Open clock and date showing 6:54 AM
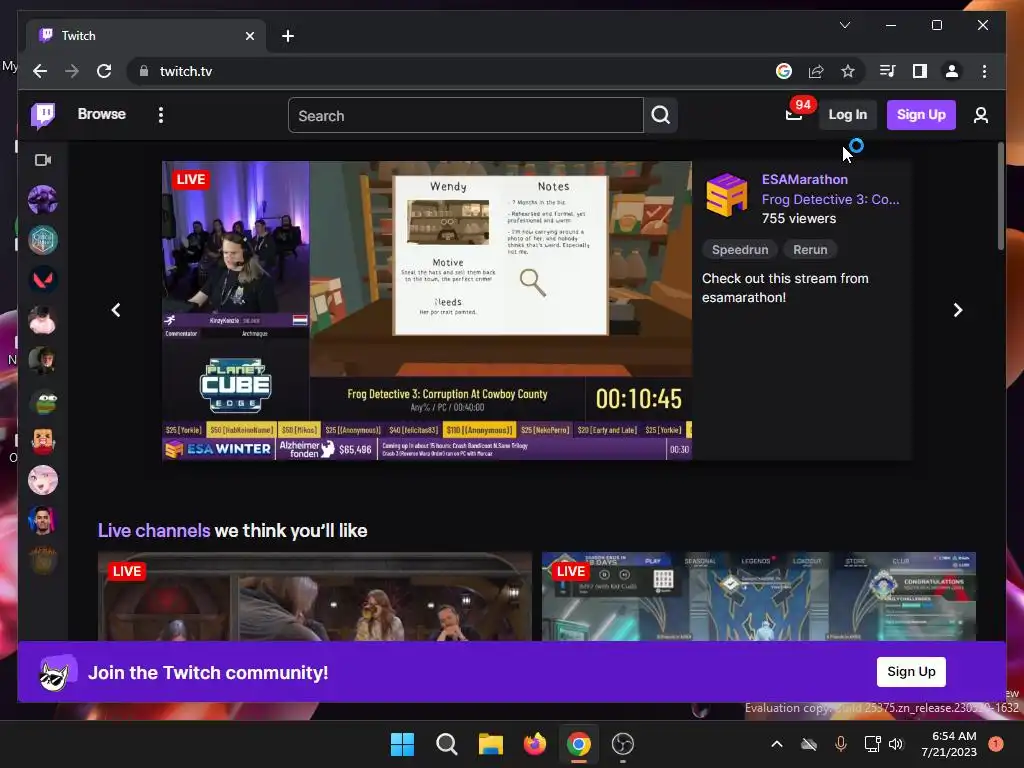 (949, 744)
